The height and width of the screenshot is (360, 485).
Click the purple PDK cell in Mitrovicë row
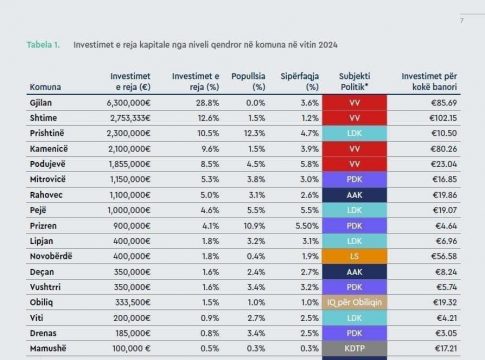(354, 179)
